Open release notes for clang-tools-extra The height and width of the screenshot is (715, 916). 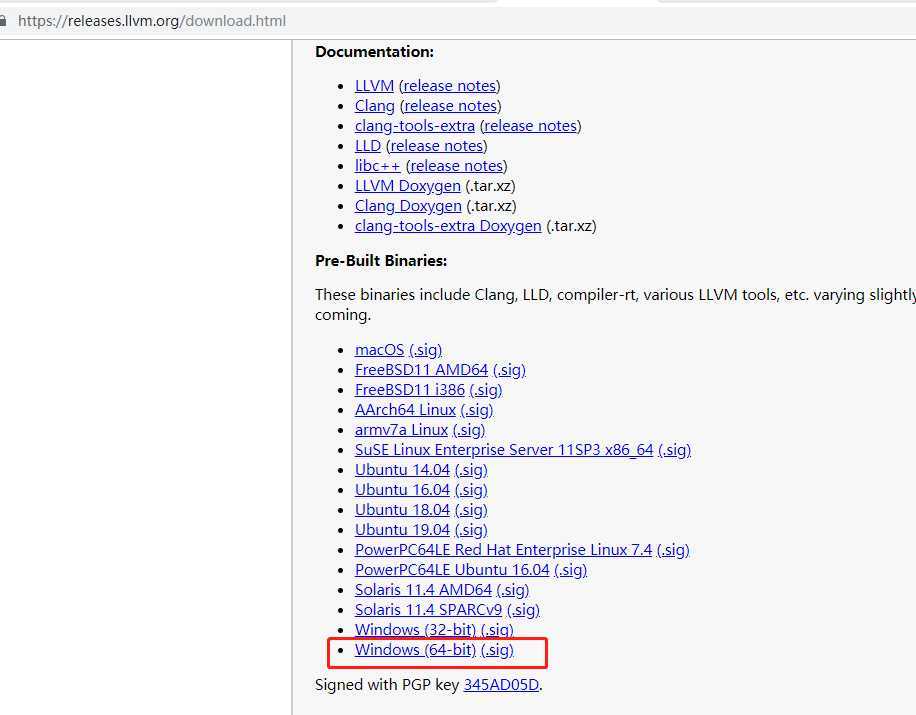(530, 126)
